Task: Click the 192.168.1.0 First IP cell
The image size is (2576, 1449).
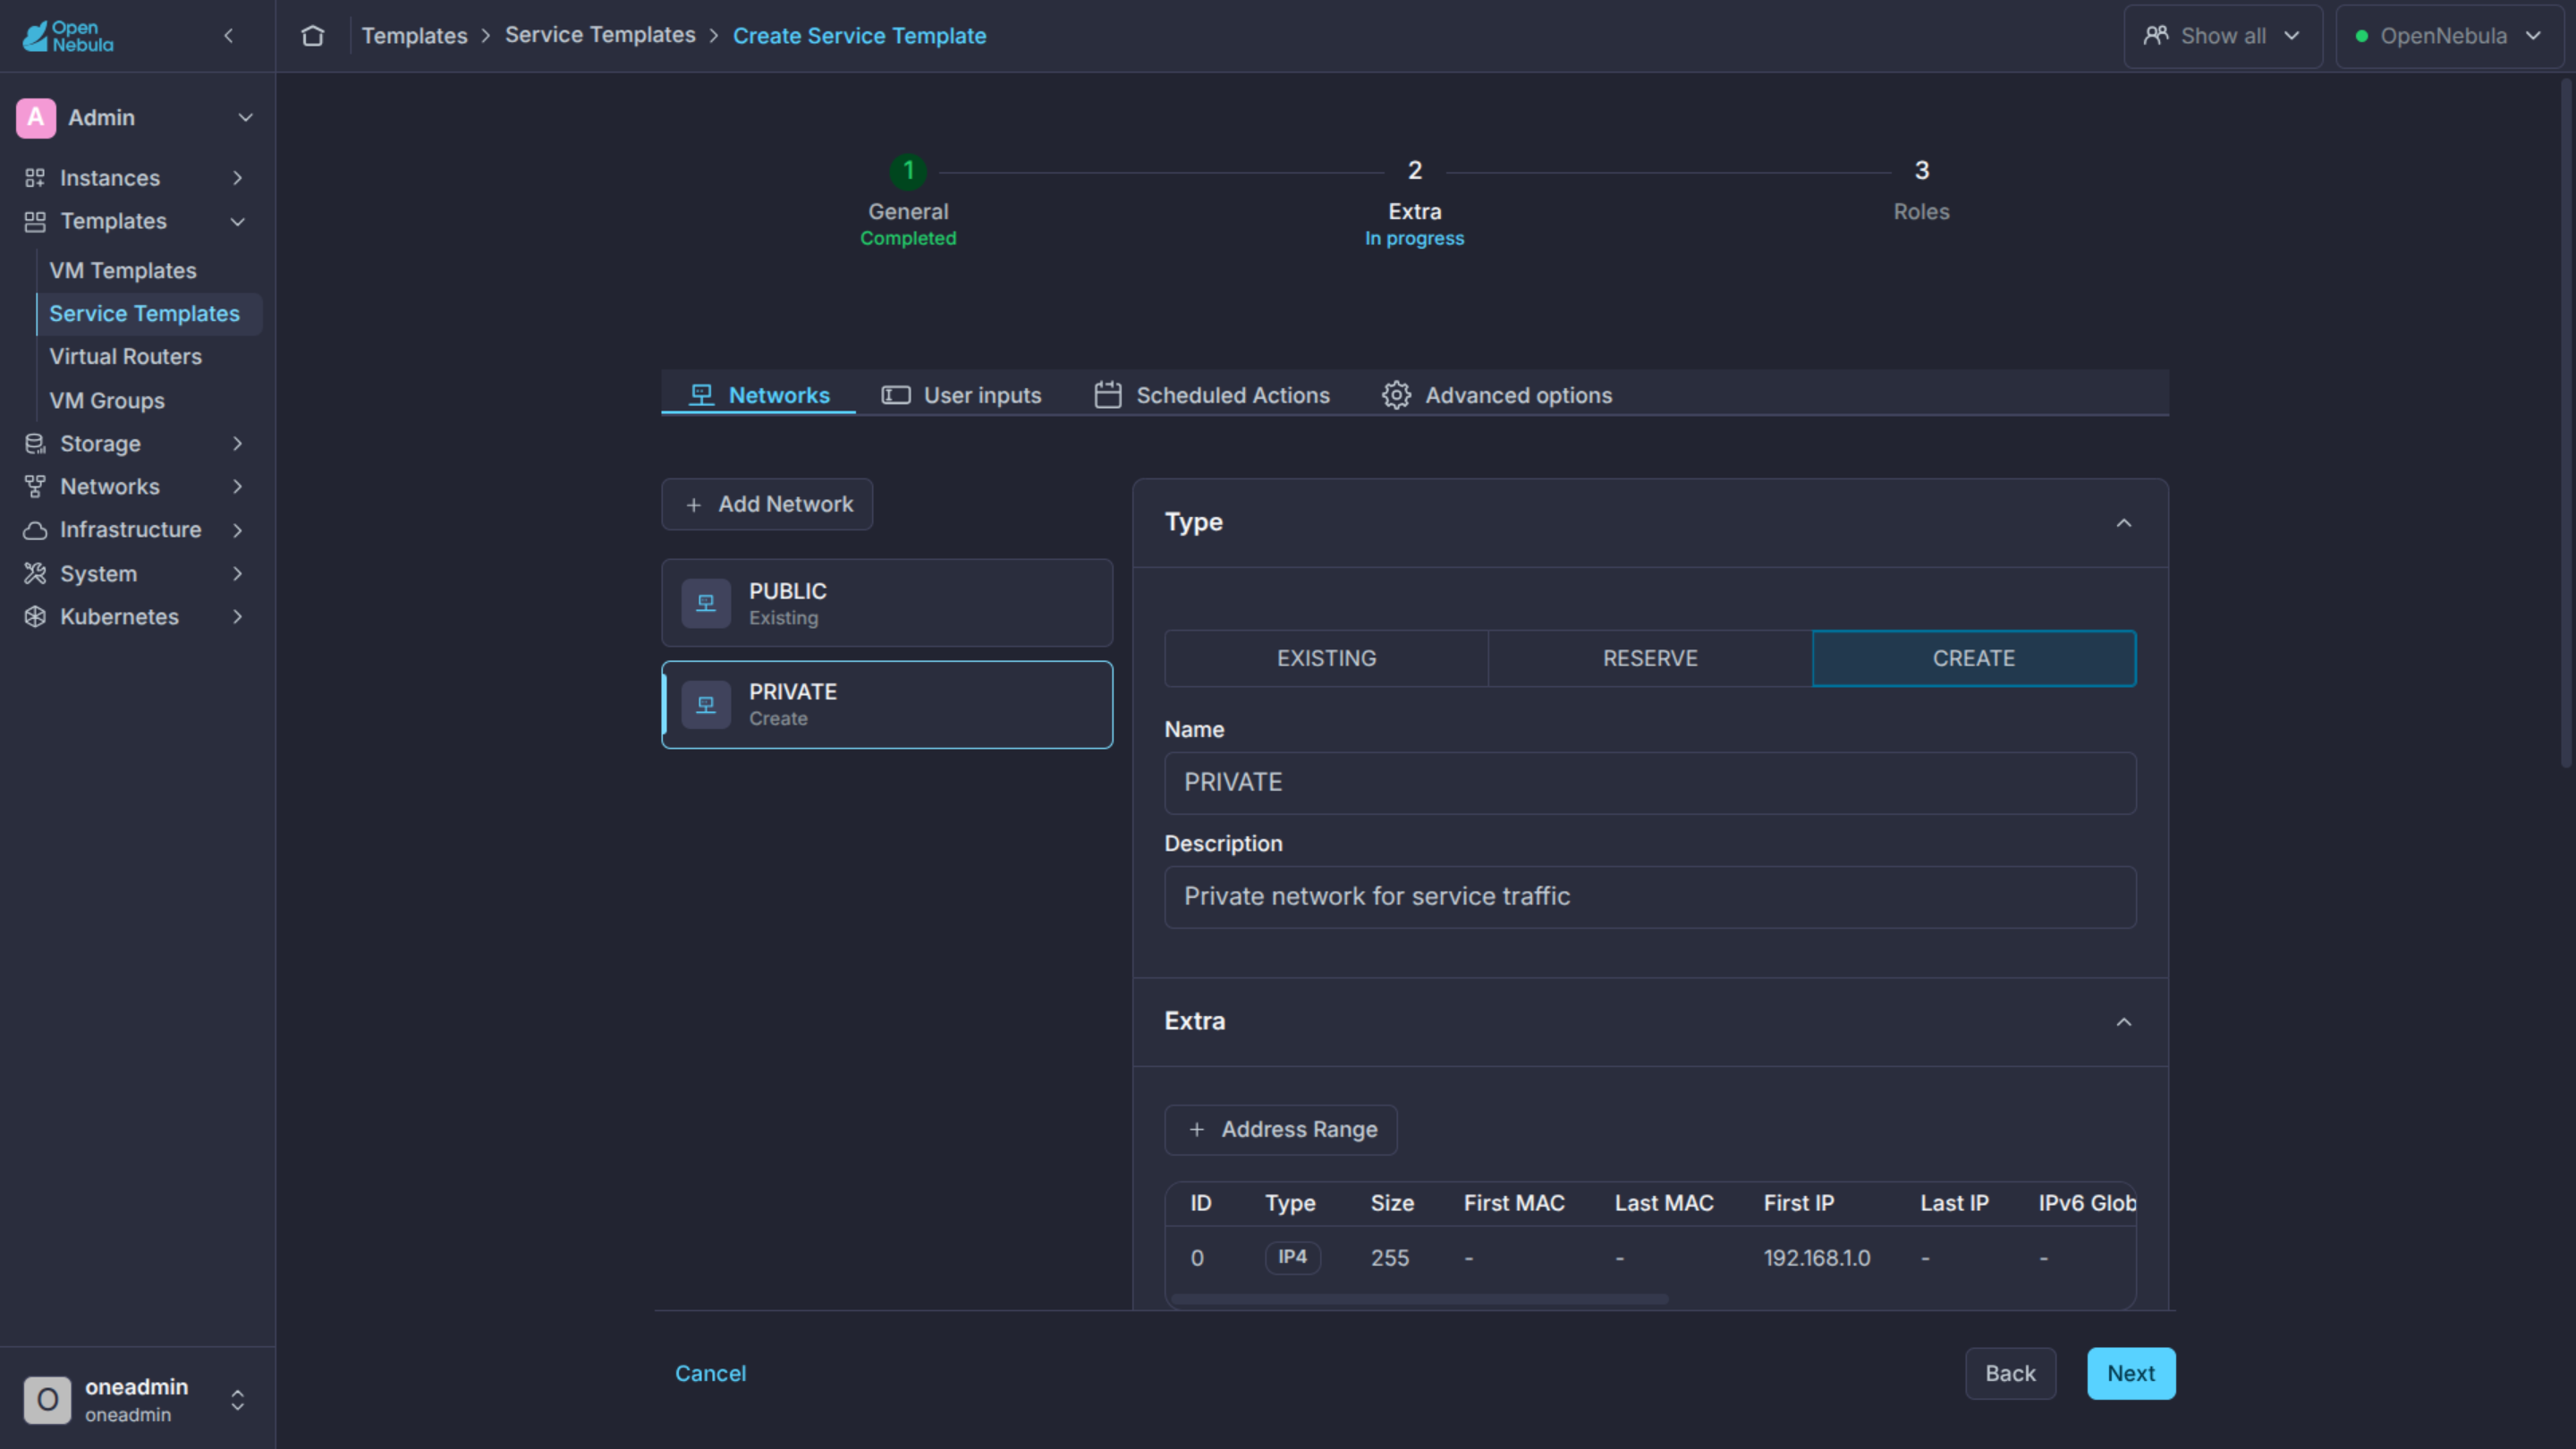Action: pyautogui.click(x=1816, y=1258)
